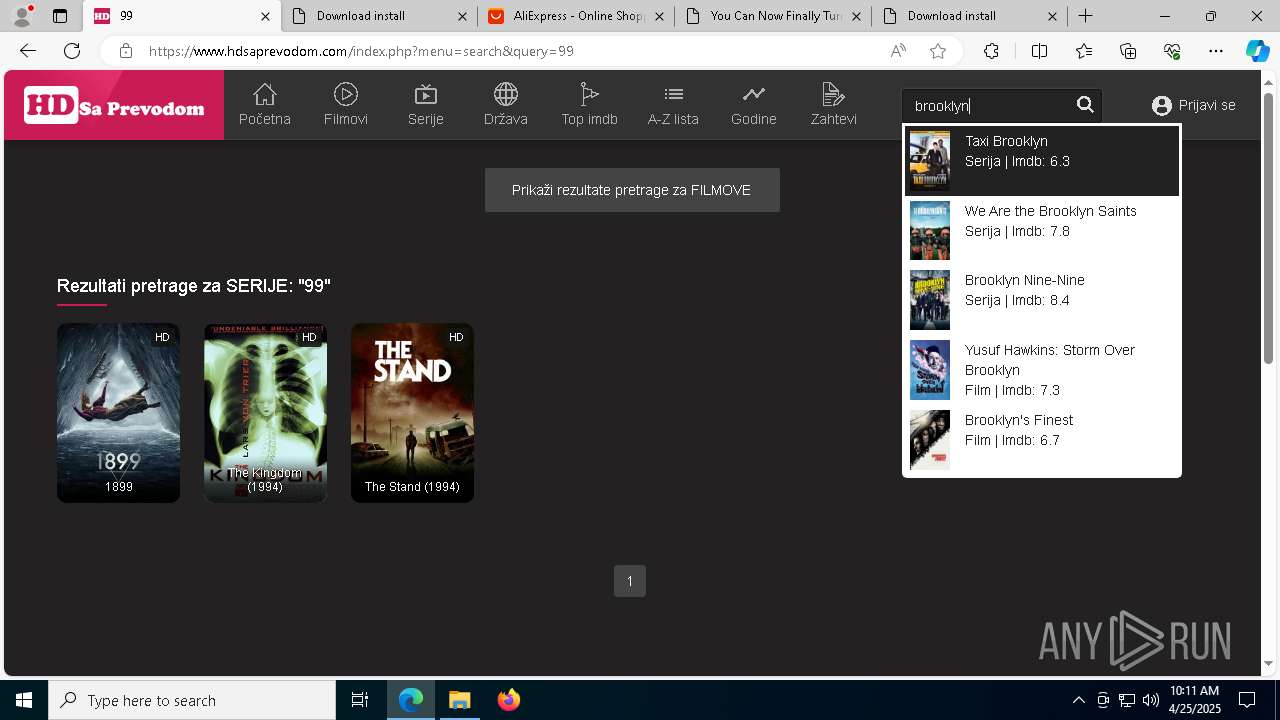The height and width of the screenshot is (720, 1280).
Task: Open volume control in system tray
Action: (x=1150, y=700)
